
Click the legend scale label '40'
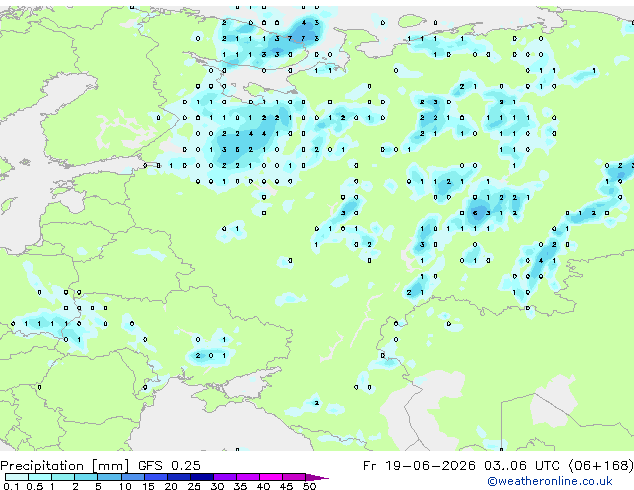coord(263,486)
